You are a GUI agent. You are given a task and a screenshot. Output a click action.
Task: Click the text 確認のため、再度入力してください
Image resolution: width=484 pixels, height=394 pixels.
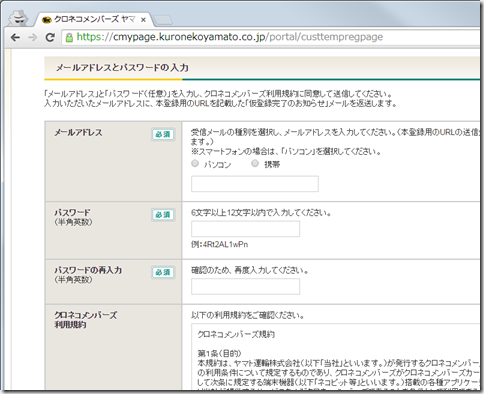click(x=249, y=270)
